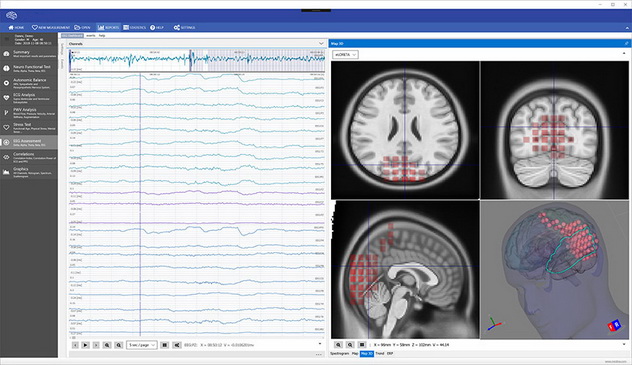Click the 3D head model view
Image resolution: width=632 pixels, height=365 pixels.
coord(554,270)
